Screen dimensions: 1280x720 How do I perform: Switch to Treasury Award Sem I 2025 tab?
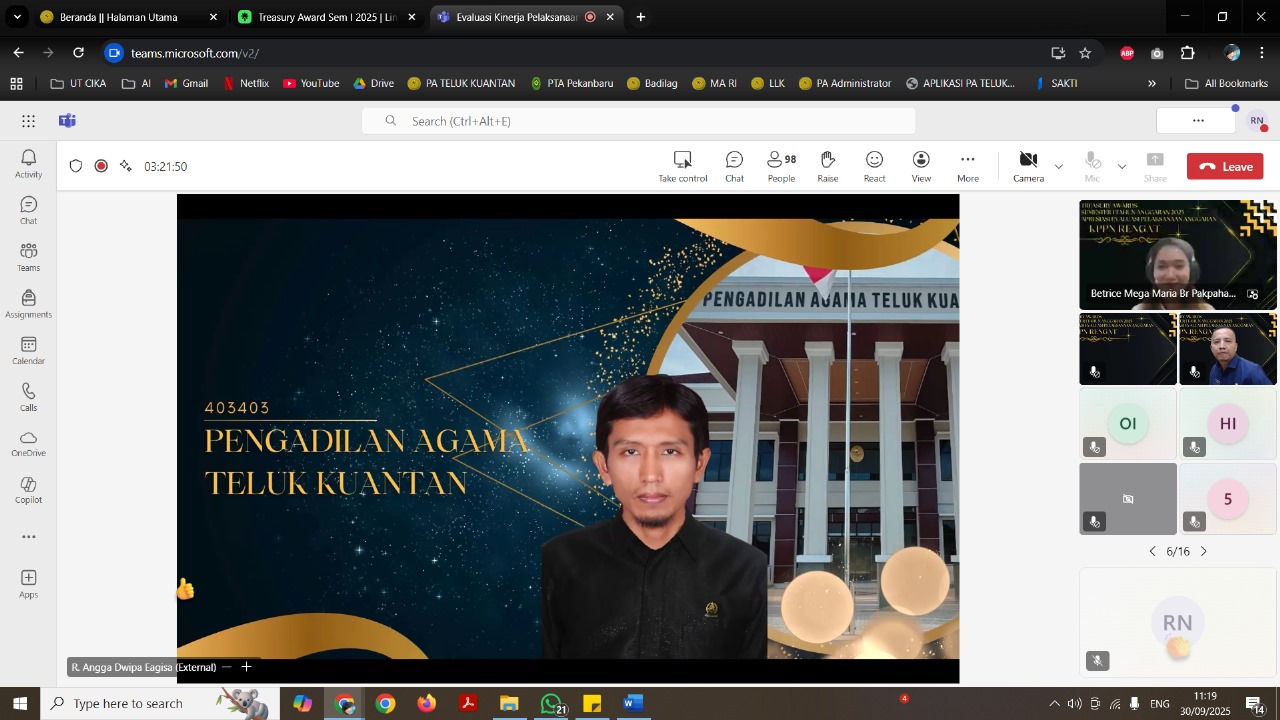326,17
